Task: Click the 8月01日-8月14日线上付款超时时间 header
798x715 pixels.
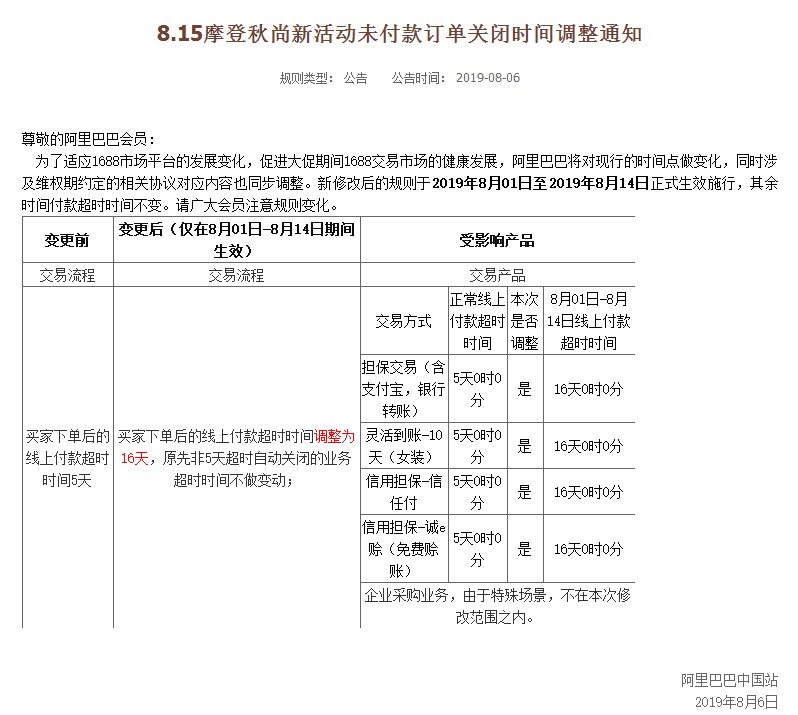Action: pos(589,321)
